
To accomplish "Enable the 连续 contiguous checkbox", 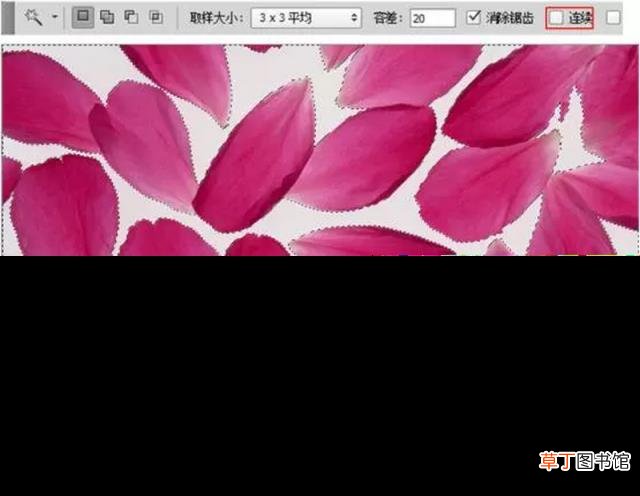I will pyautogui.click(x=556, y=18).
